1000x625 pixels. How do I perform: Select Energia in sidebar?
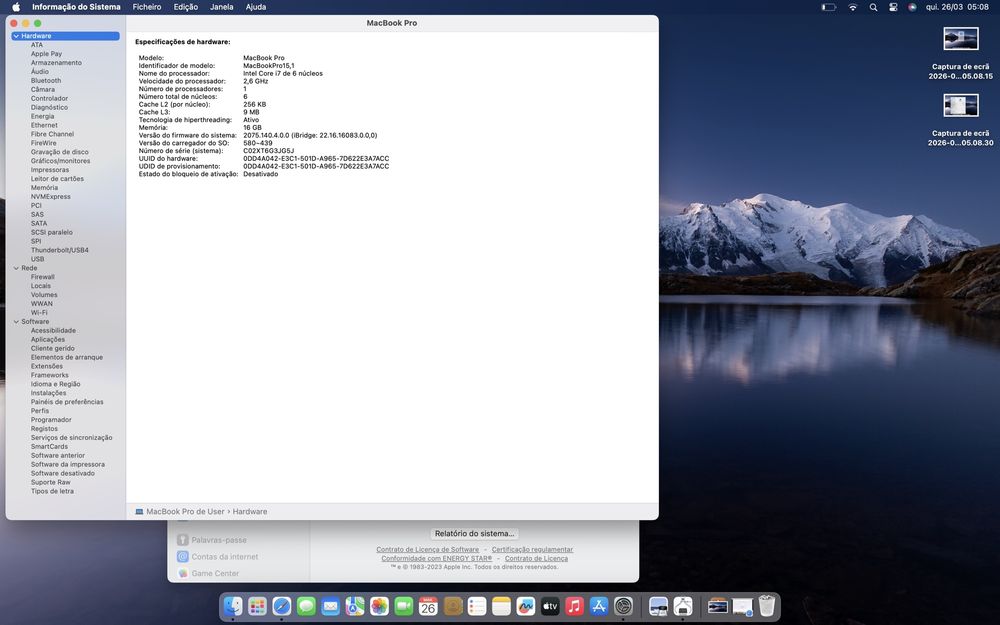coord(43,117)
